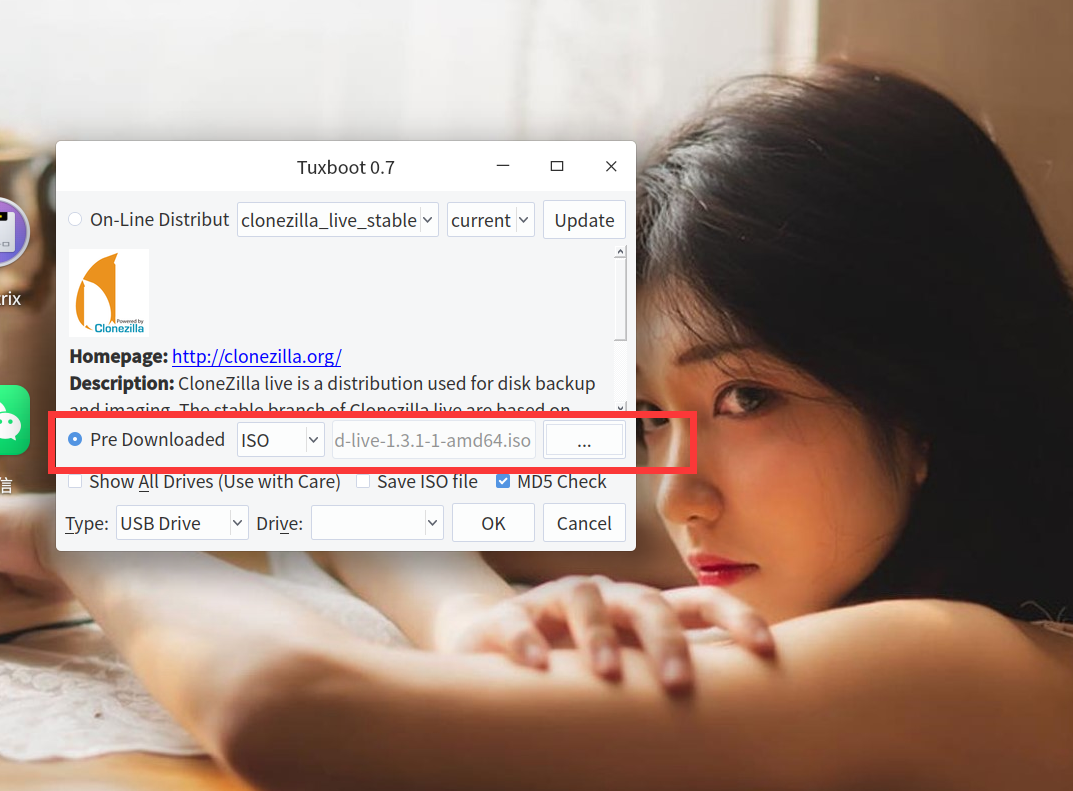1073x791 pixels.
Task: Click the Cancel button
Action: 584,523
